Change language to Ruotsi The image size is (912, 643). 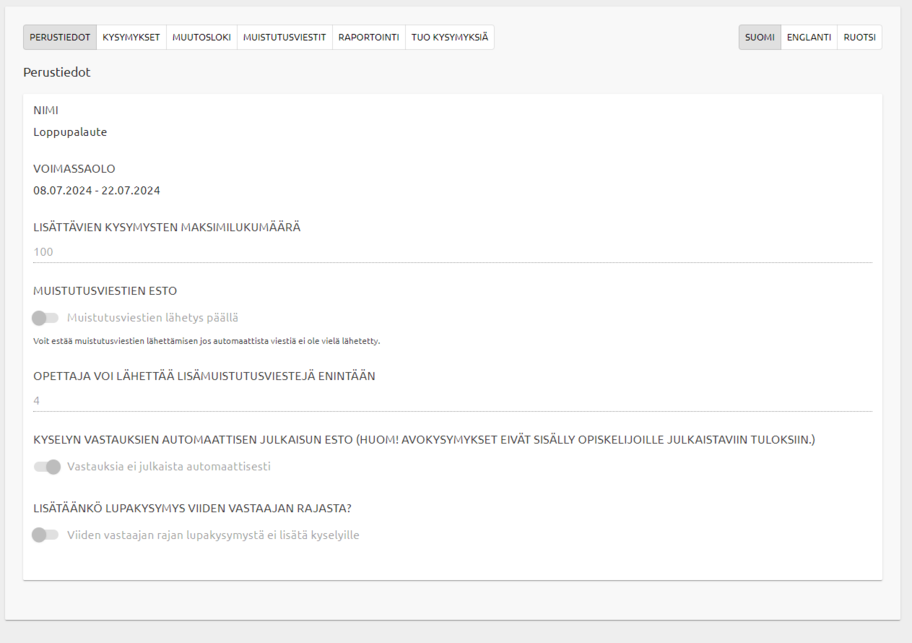coord(859,38)
